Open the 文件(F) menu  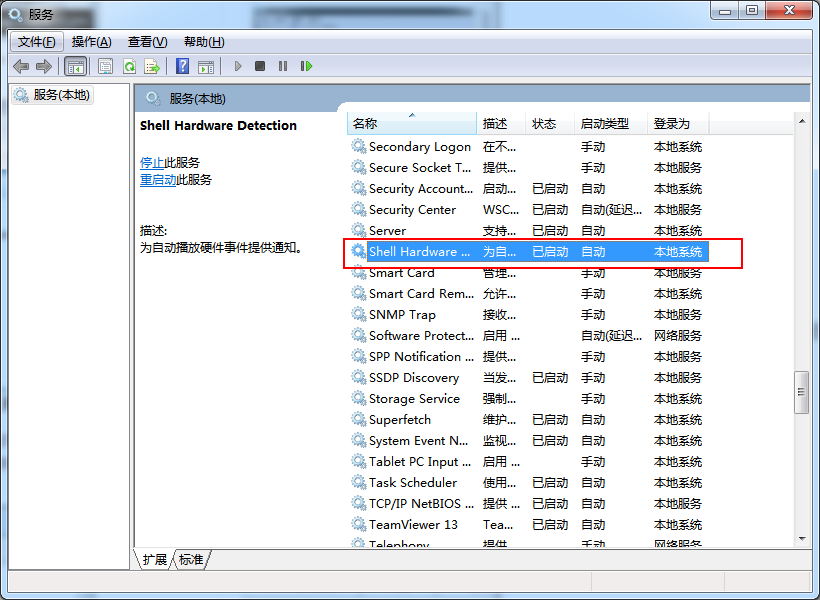click(38, 41)
